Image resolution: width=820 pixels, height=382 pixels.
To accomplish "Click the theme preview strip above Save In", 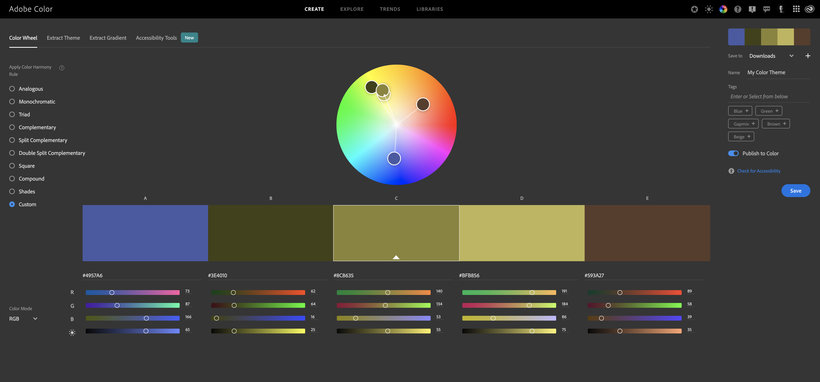I will (x=769, y=37).
